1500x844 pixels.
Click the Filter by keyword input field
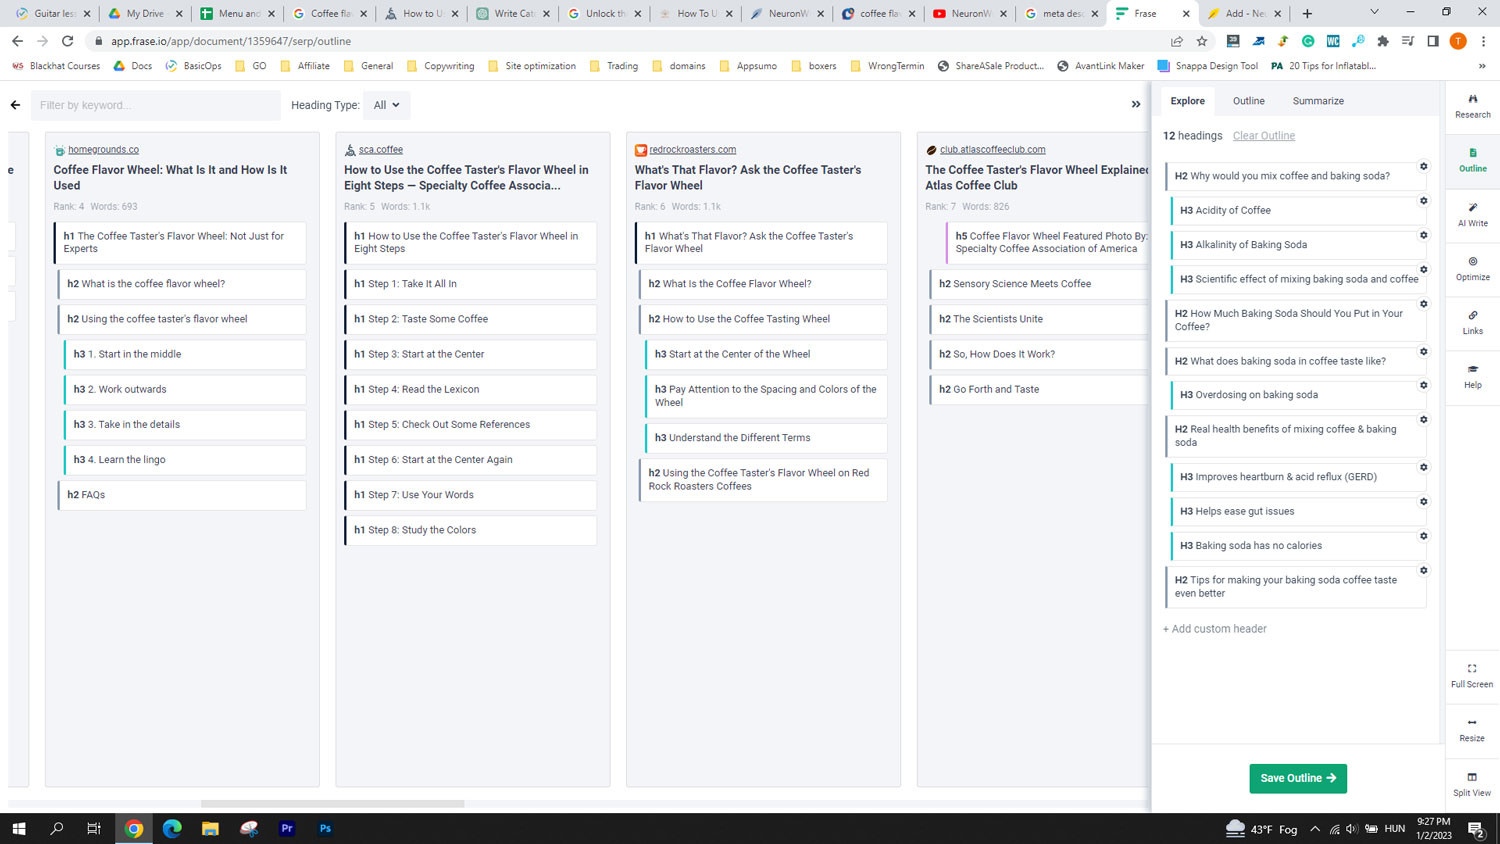pos(155,105)
